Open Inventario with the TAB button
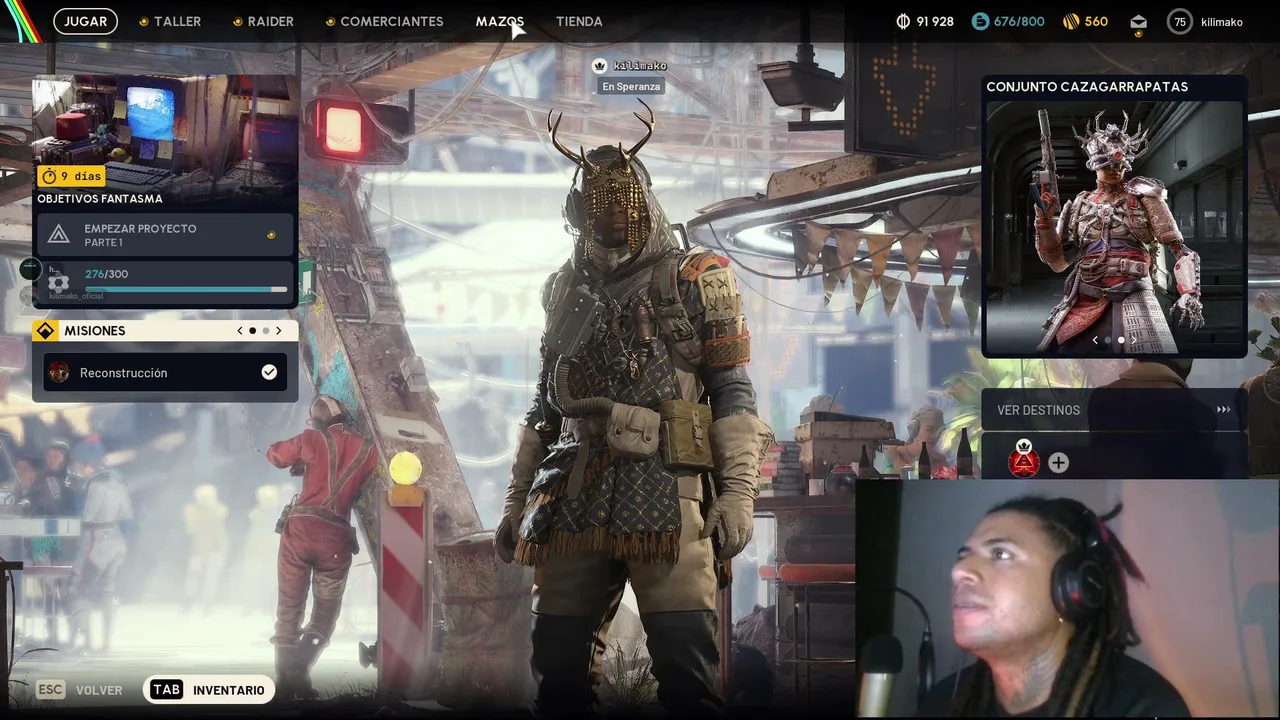Screen dimensions: 1280x720 point(208,690)
